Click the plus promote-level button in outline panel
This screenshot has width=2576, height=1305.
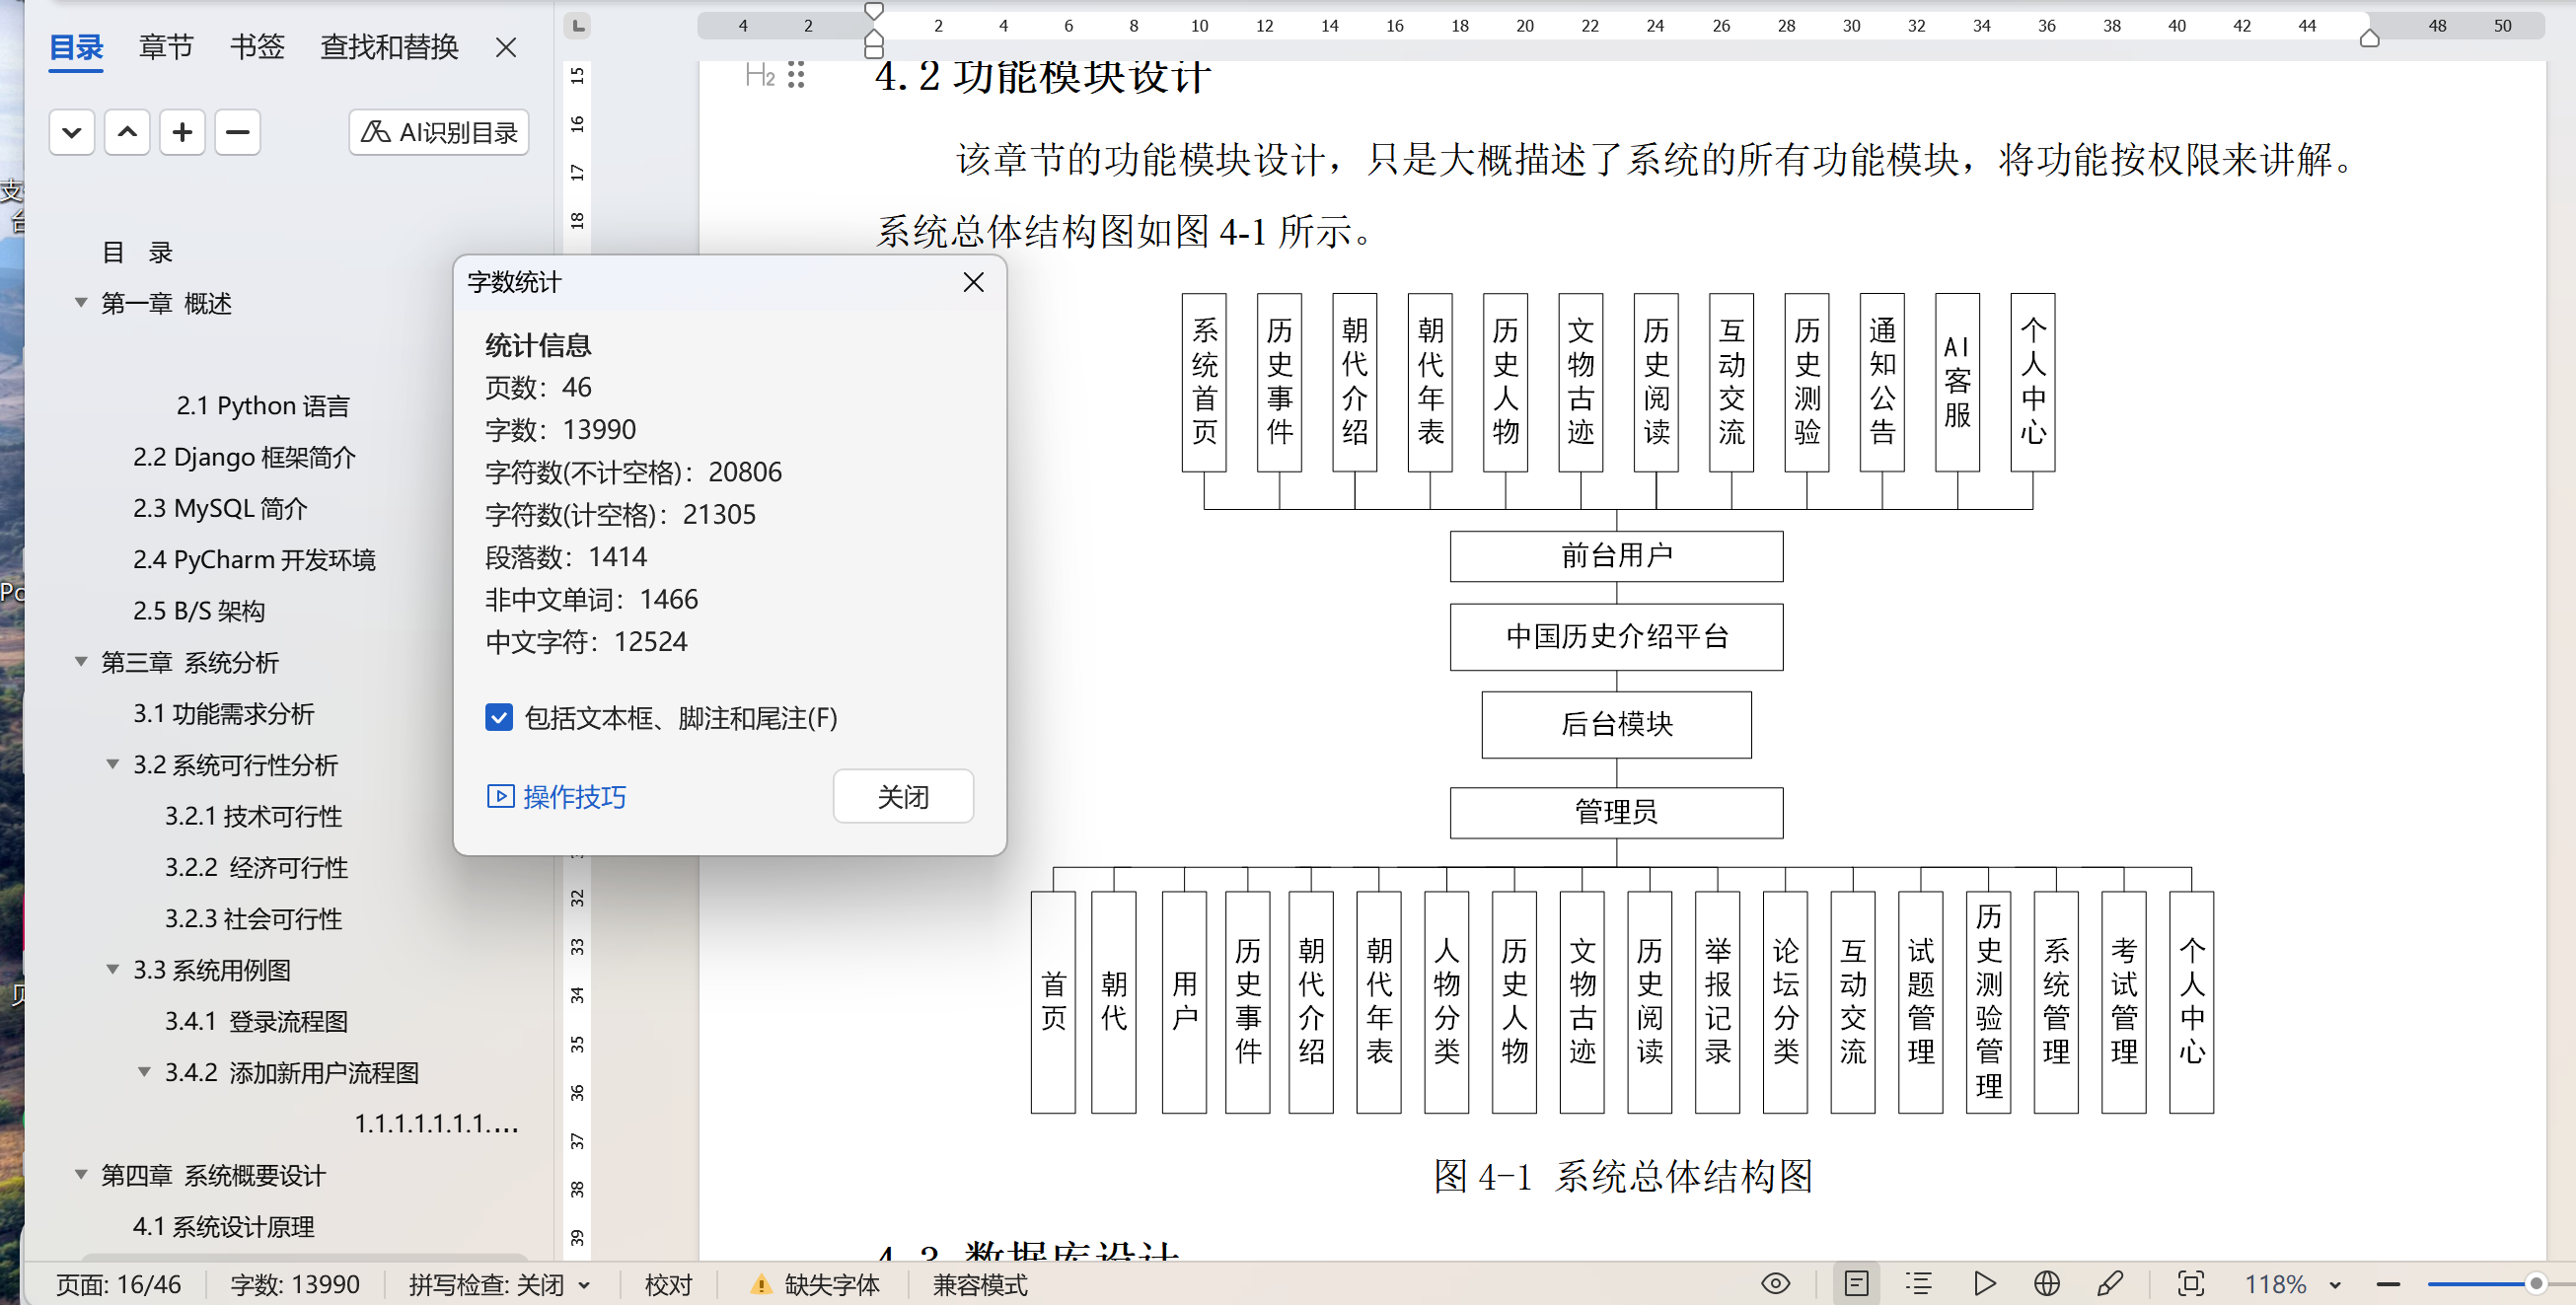tap(182, 132)
